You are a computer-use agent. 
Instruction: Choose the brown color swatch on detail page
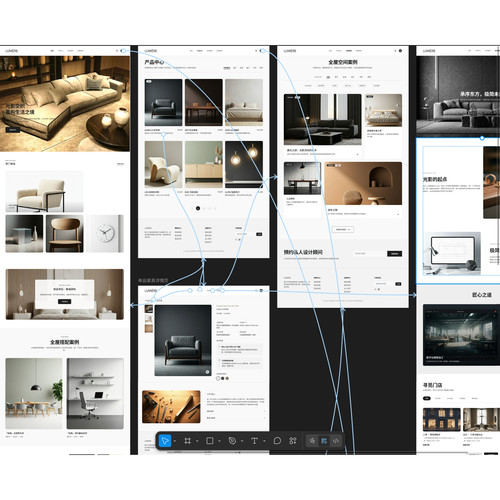pos(227,378)
